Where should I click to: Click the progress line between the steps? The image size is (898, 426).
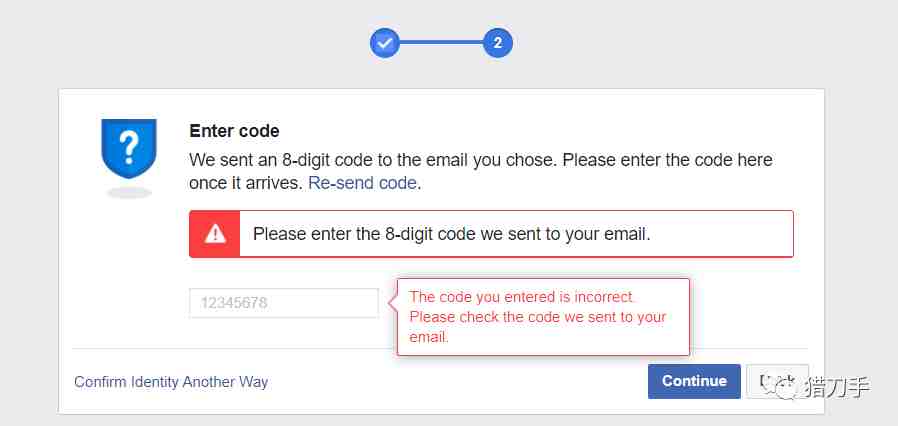[x=441, y=43]
